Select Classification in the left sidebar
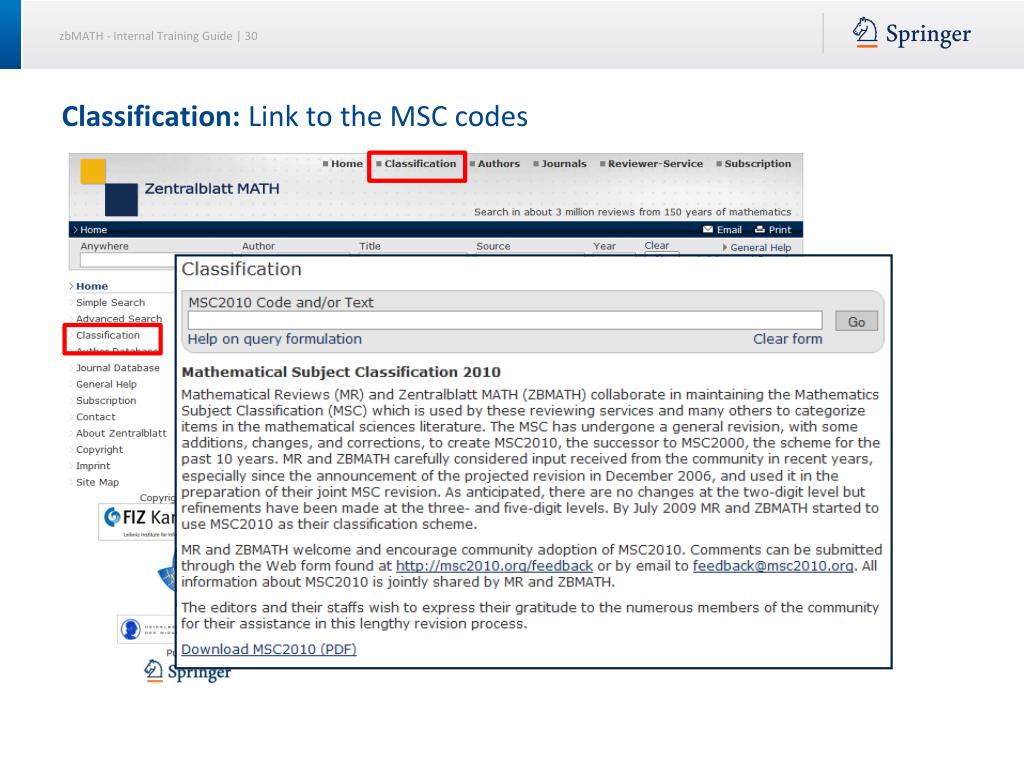 click(108, 335)
